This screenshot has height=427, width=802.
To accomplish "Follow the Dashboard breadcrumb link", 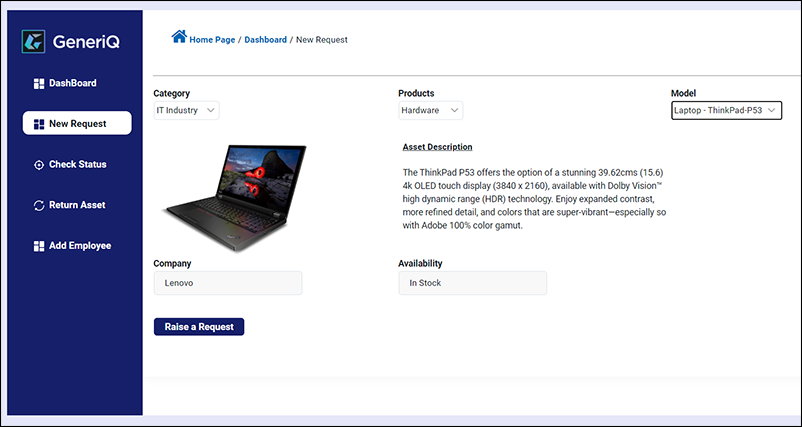I will pos(265,39).
